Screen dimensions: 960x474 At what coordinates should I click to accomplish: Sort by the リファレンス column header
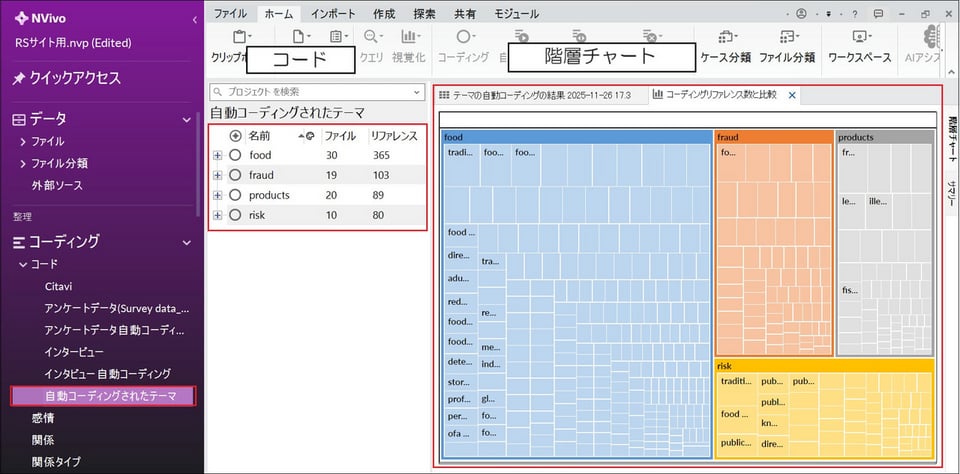click(x=394, y=135)
